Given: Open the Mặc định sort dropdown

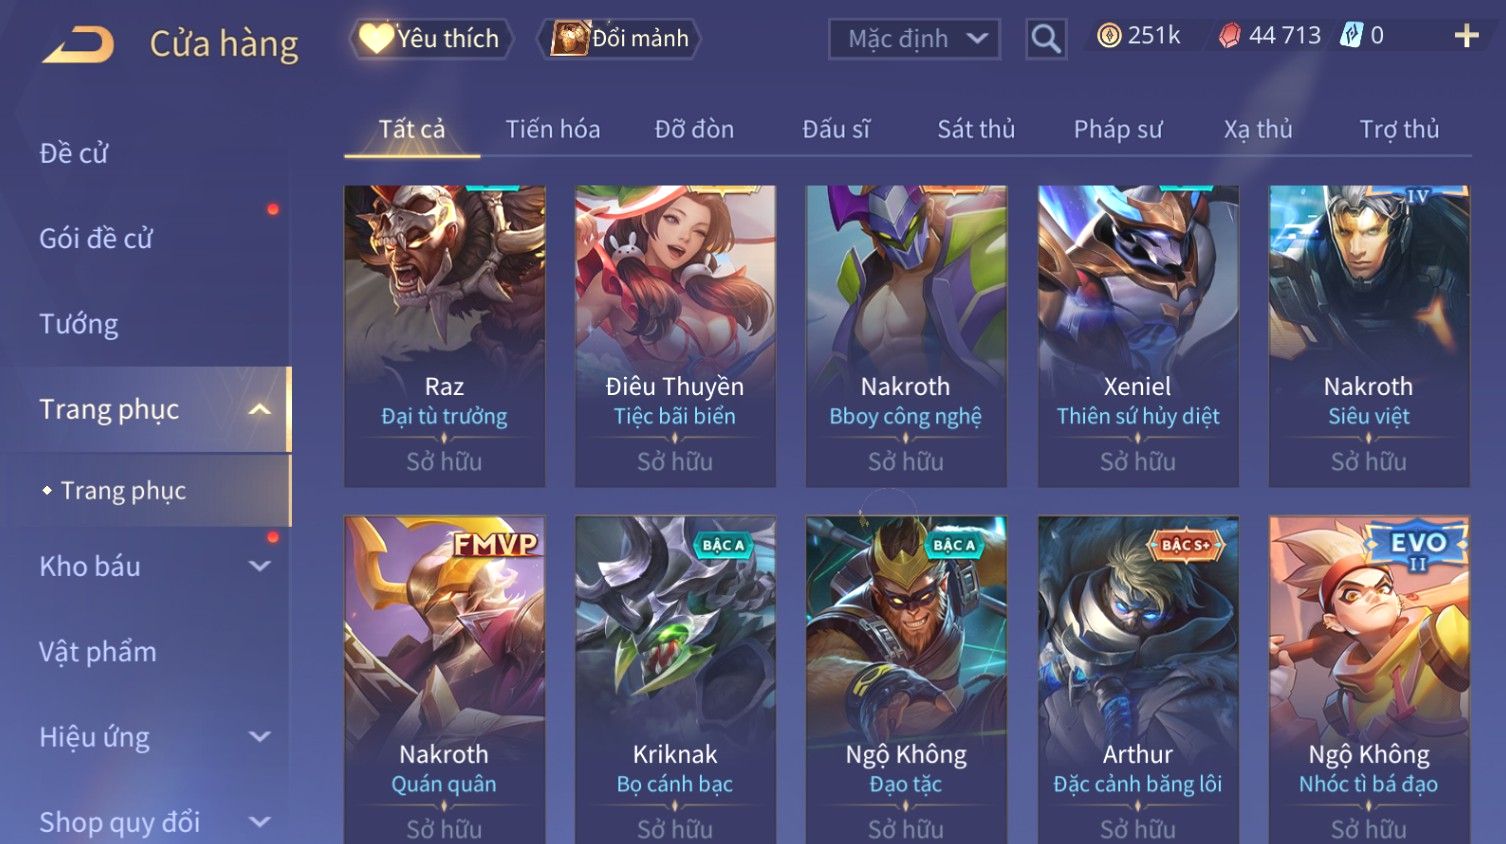Looking at the screenshot, I should click(914, 39).
